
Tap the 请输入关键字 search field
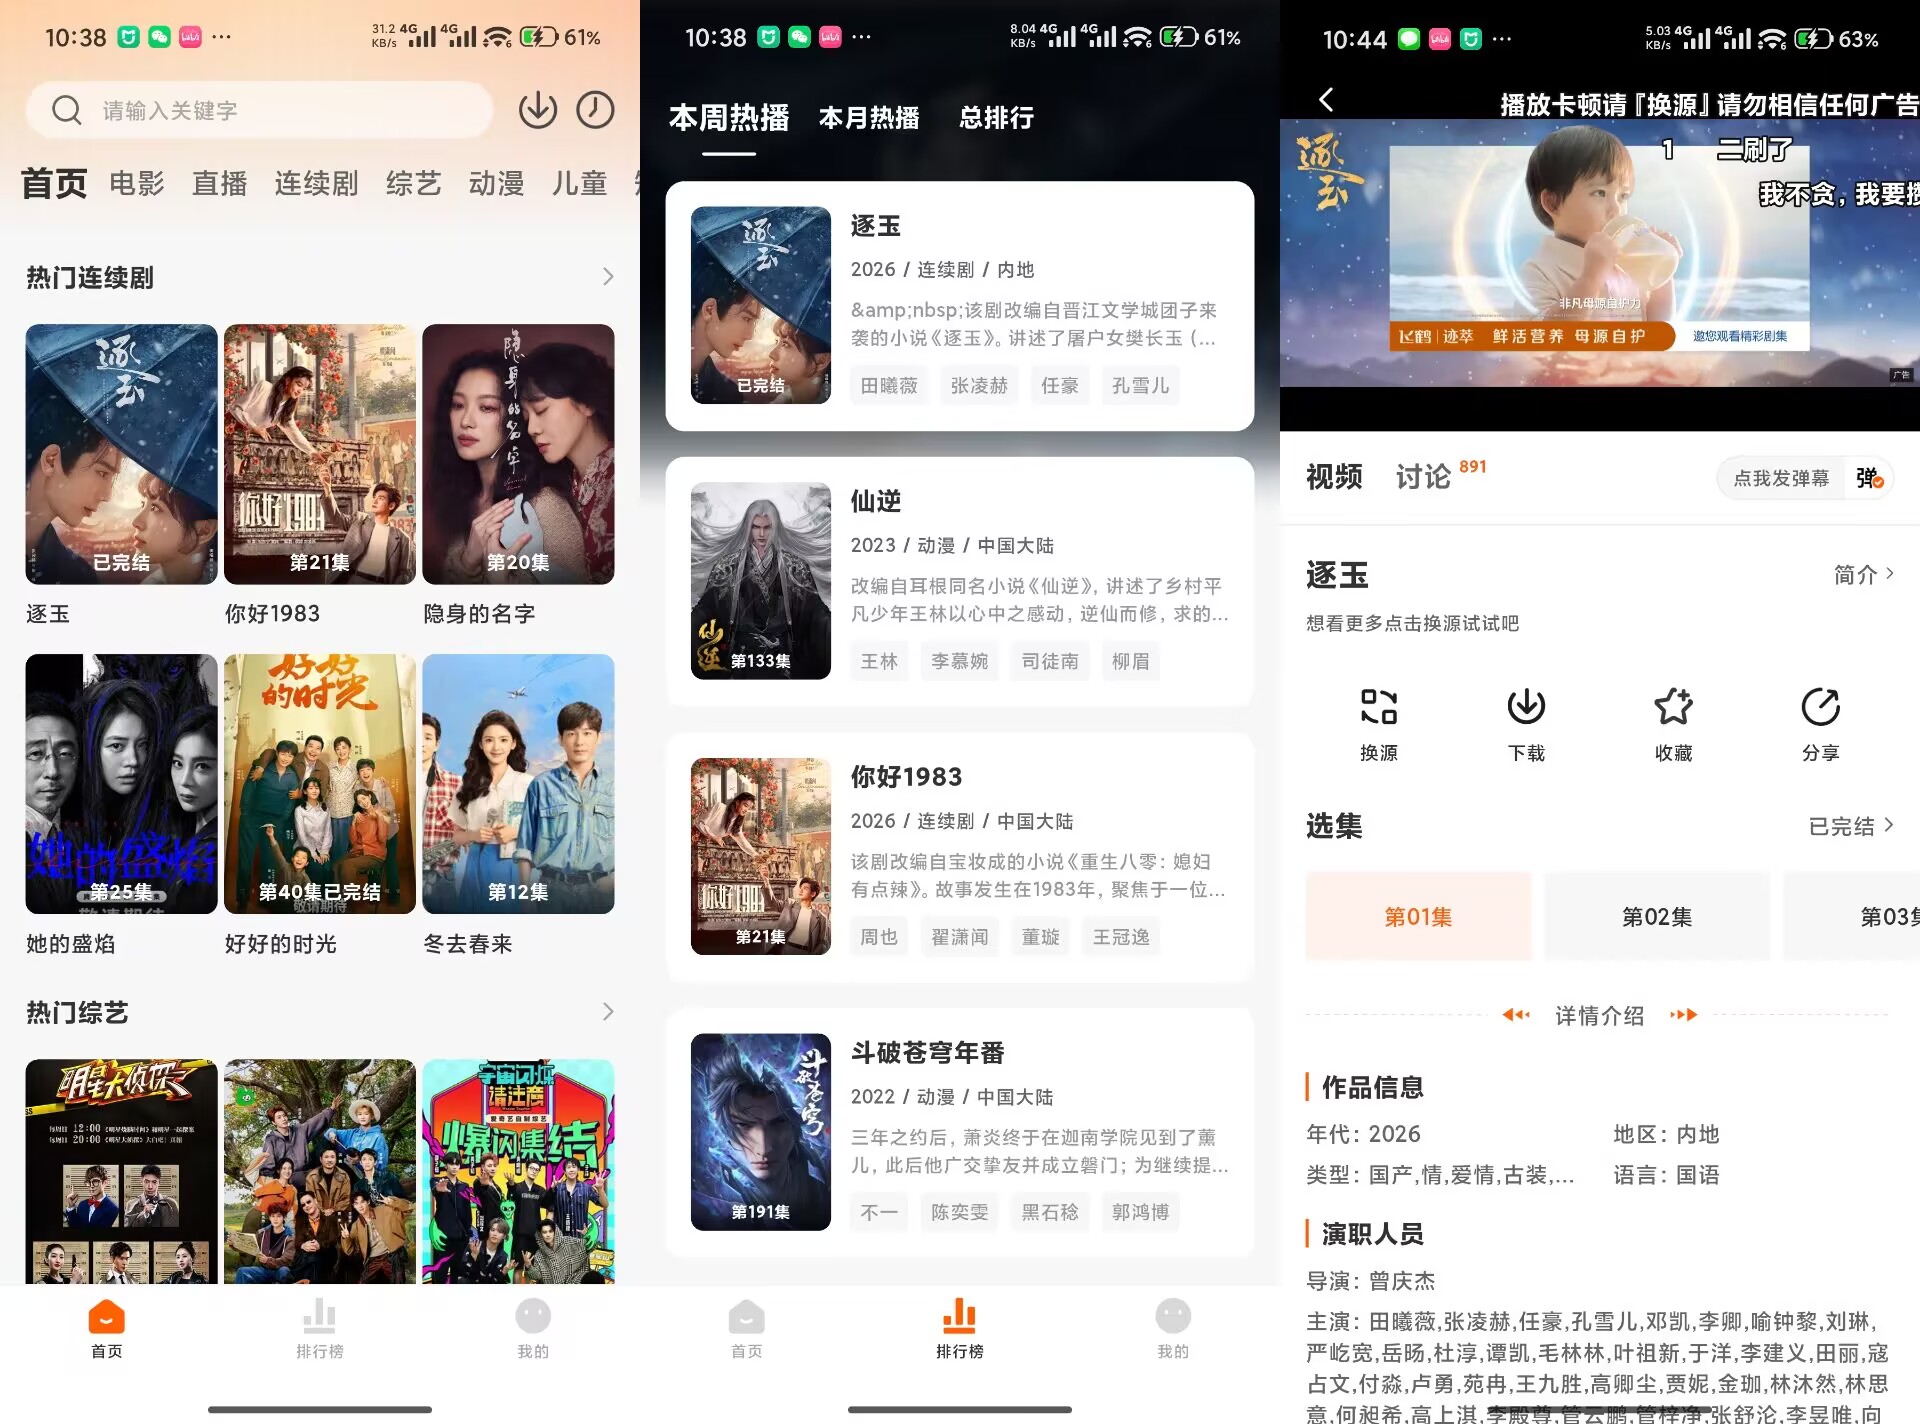(x=260, y=110)
